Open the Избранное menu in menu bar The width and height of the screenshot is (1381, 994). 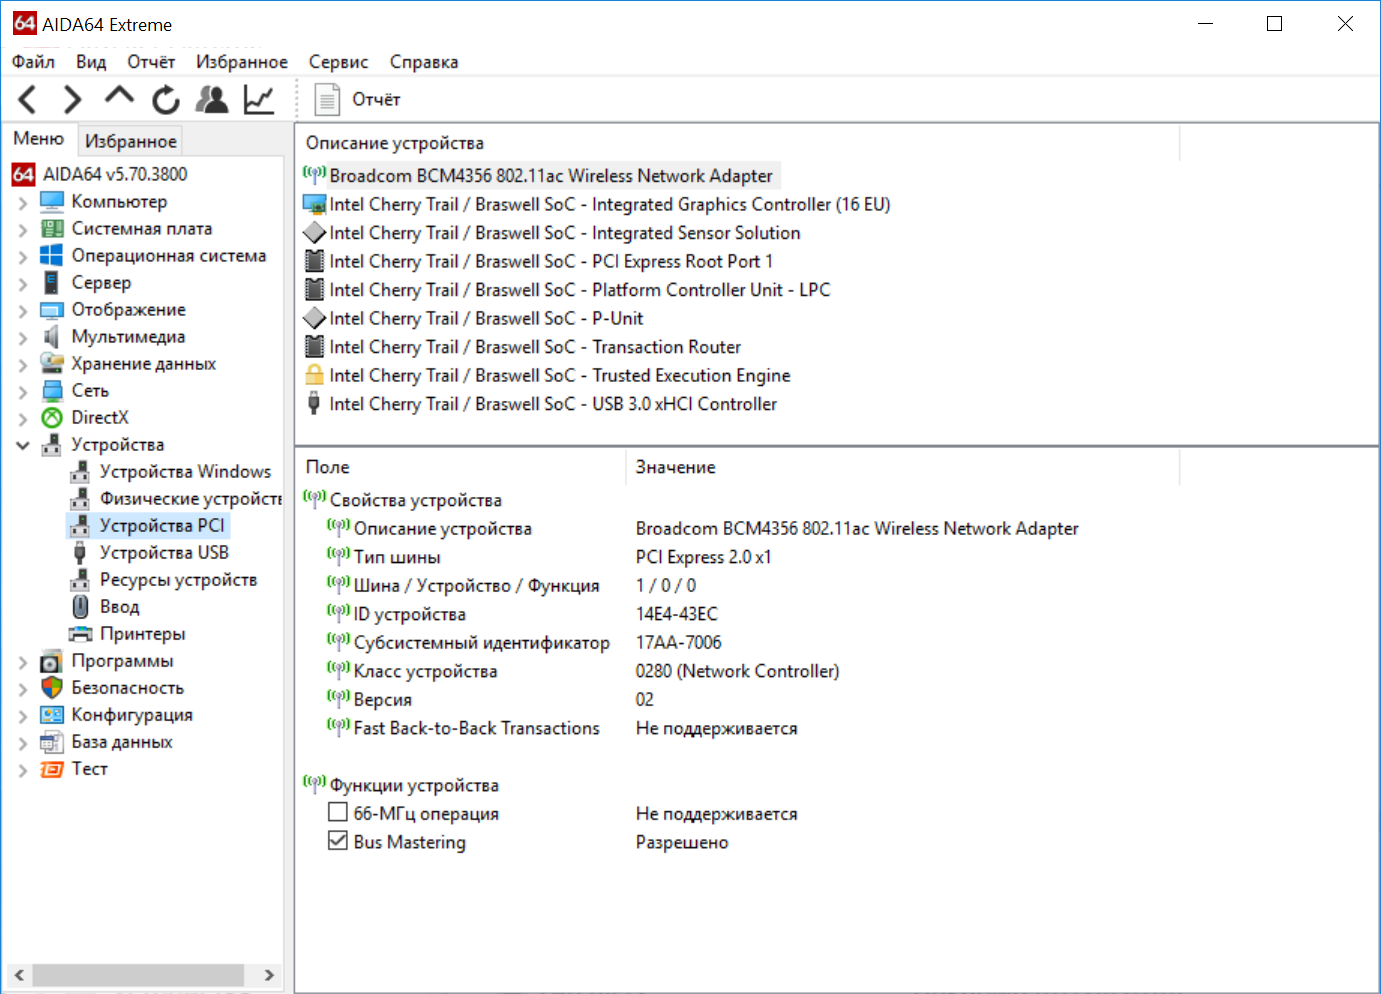242,62
